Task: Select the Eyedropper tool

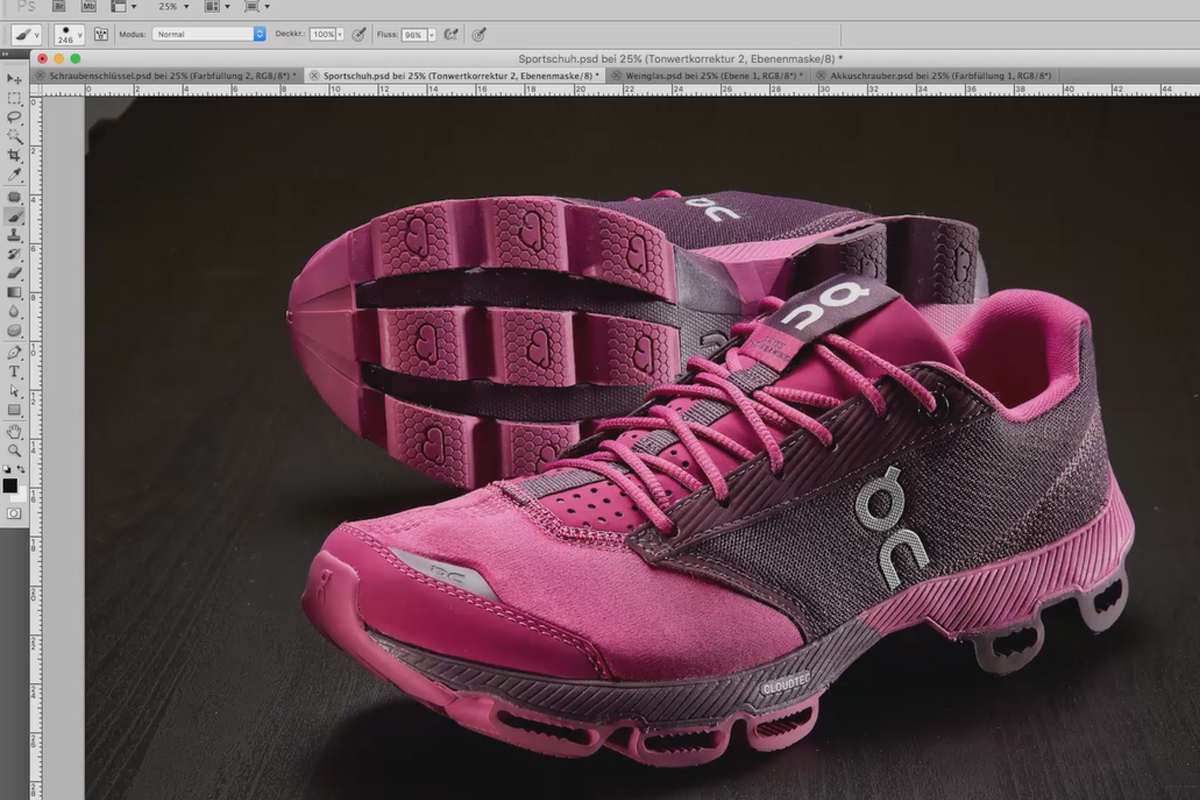Action: pyautogui.click(x=14, y=175)
